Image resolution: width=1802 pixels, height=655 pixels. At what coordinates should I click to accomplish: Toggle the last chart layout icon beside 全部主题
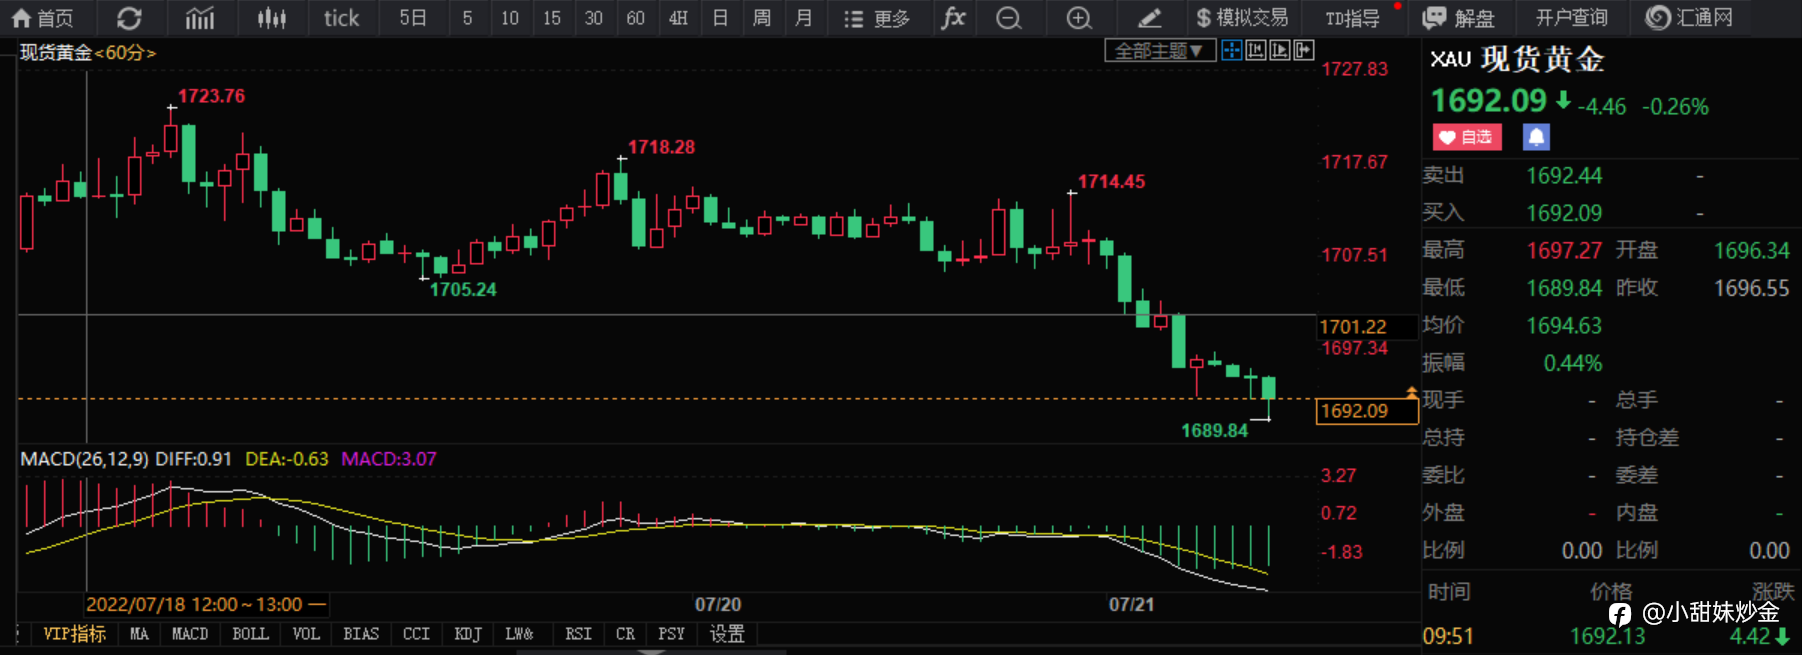1304,50
